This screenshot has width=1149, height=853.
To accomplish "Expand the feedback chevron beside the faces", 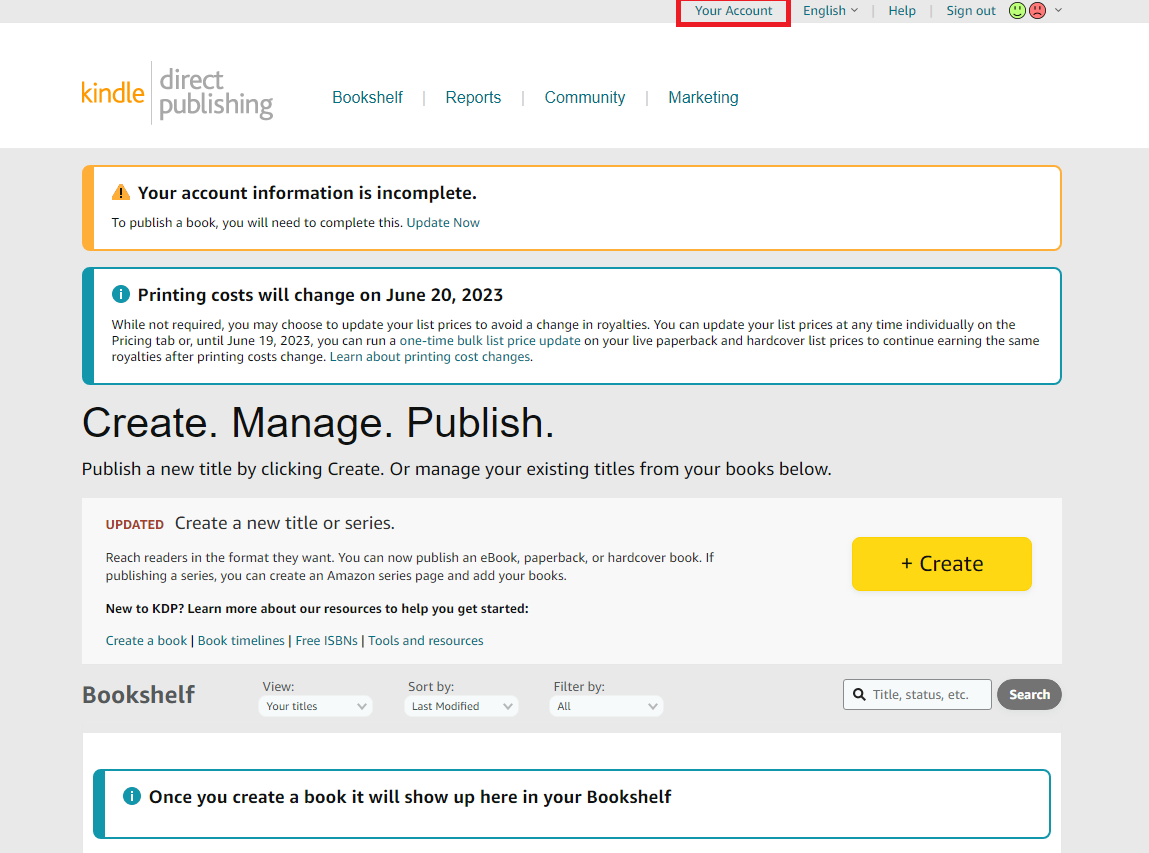I will [x=1058, y=10].
